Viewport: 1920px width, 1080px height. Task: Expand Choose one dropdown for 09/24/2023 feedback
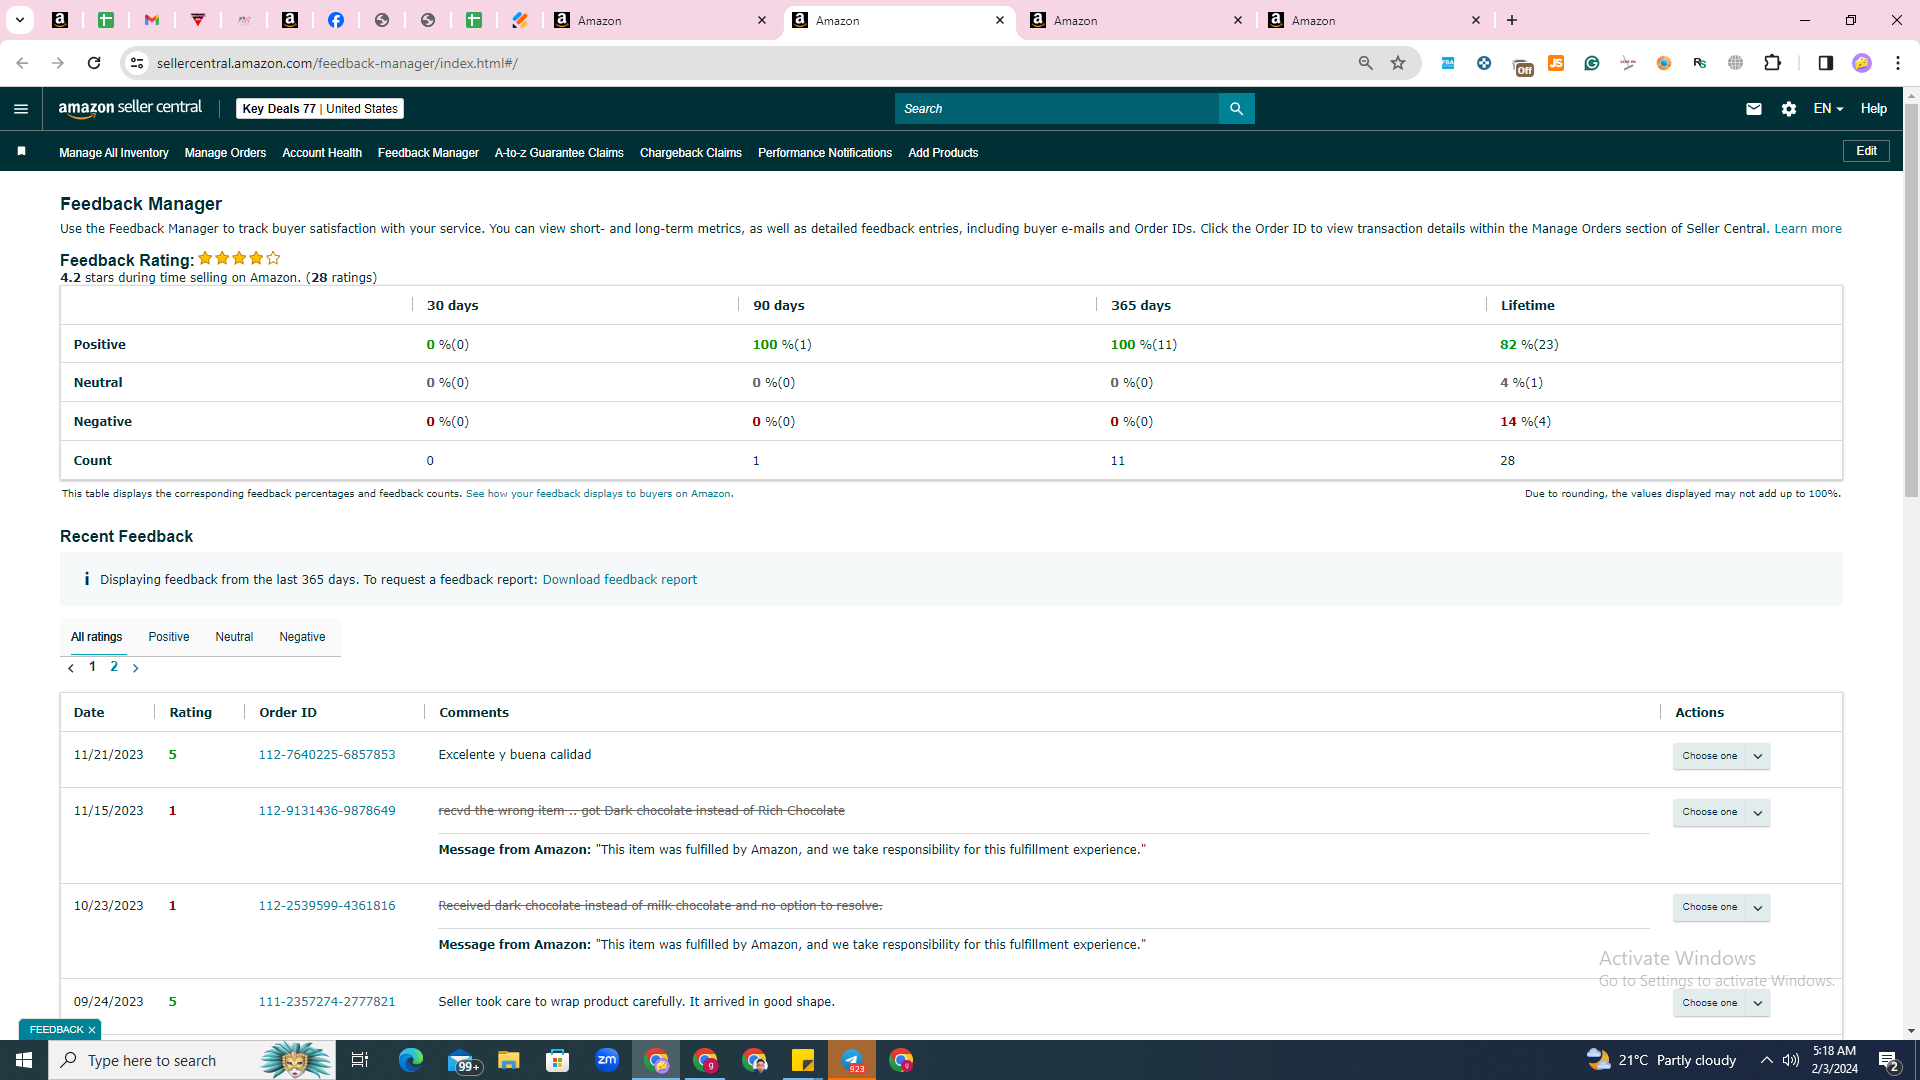(x=1758, y=1003)
